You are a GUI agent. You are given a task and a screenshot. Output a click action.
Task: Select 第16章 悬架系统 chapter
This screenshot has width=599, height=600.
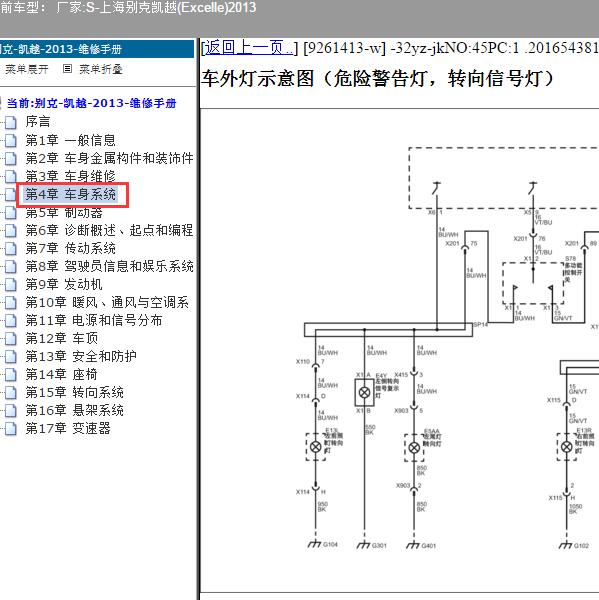(x=74, y=410)
